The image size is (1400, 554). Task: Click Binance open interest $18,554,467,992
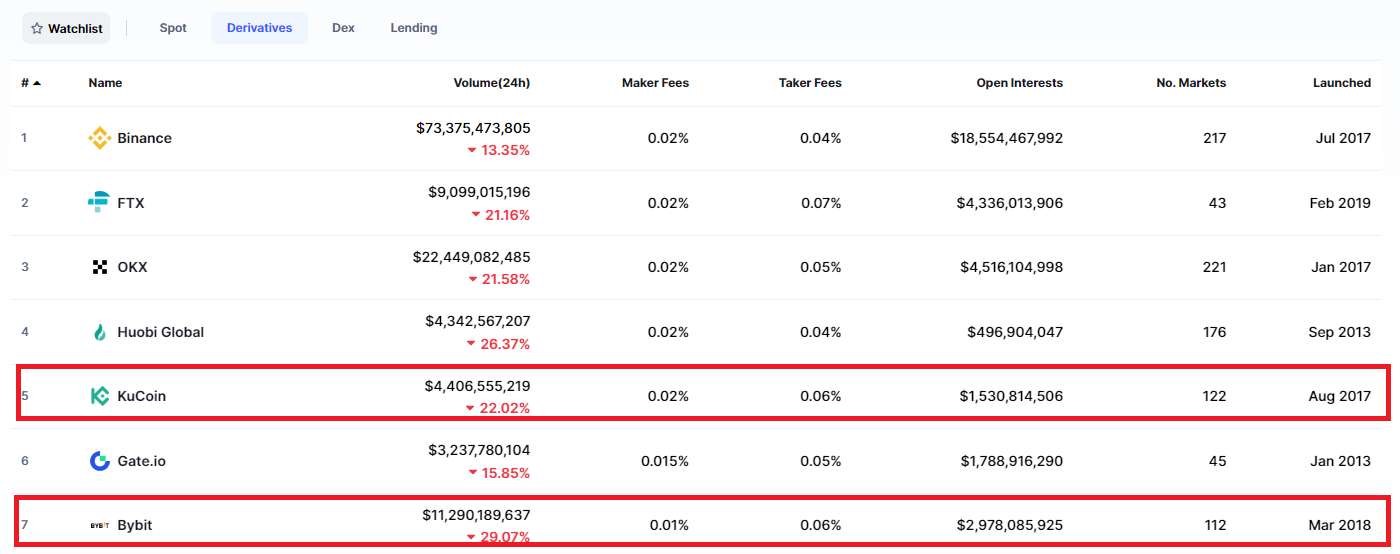point(1007,138)
